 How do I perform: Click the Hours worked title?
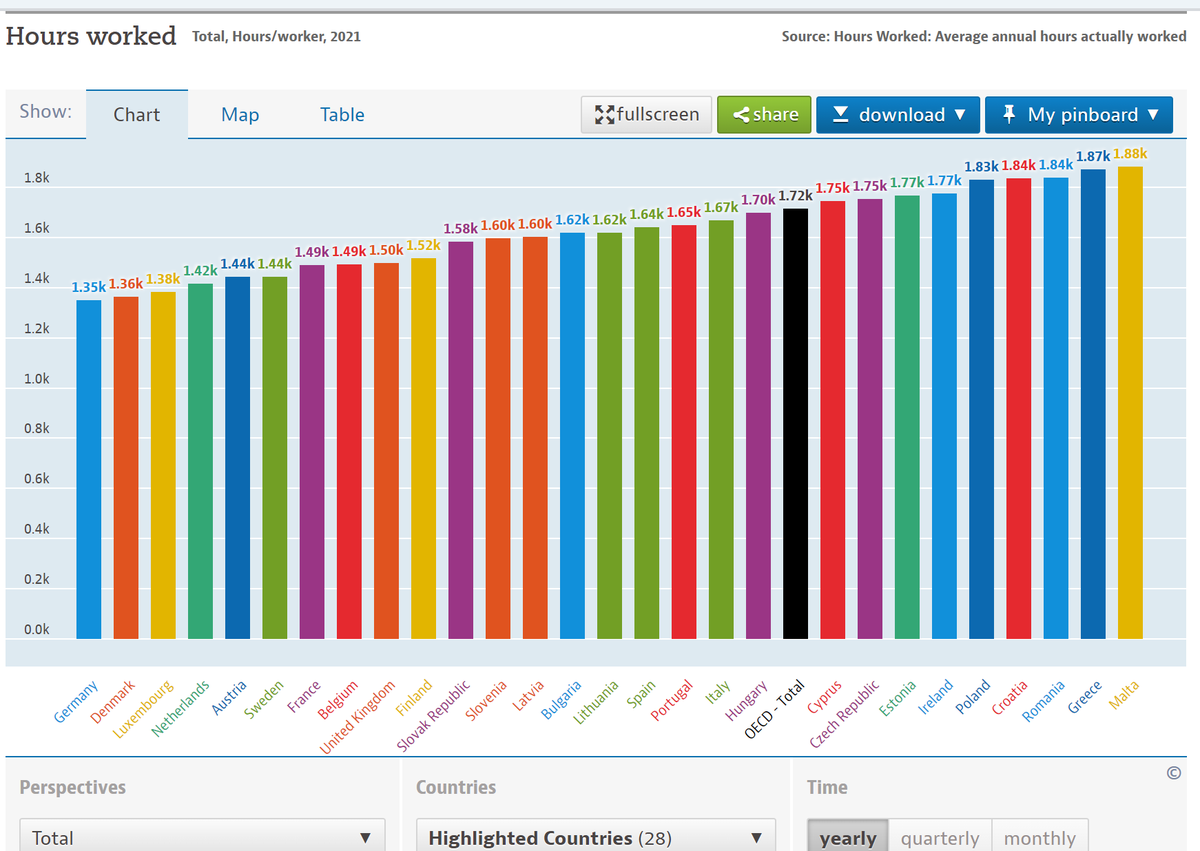[x=91, y=36]
